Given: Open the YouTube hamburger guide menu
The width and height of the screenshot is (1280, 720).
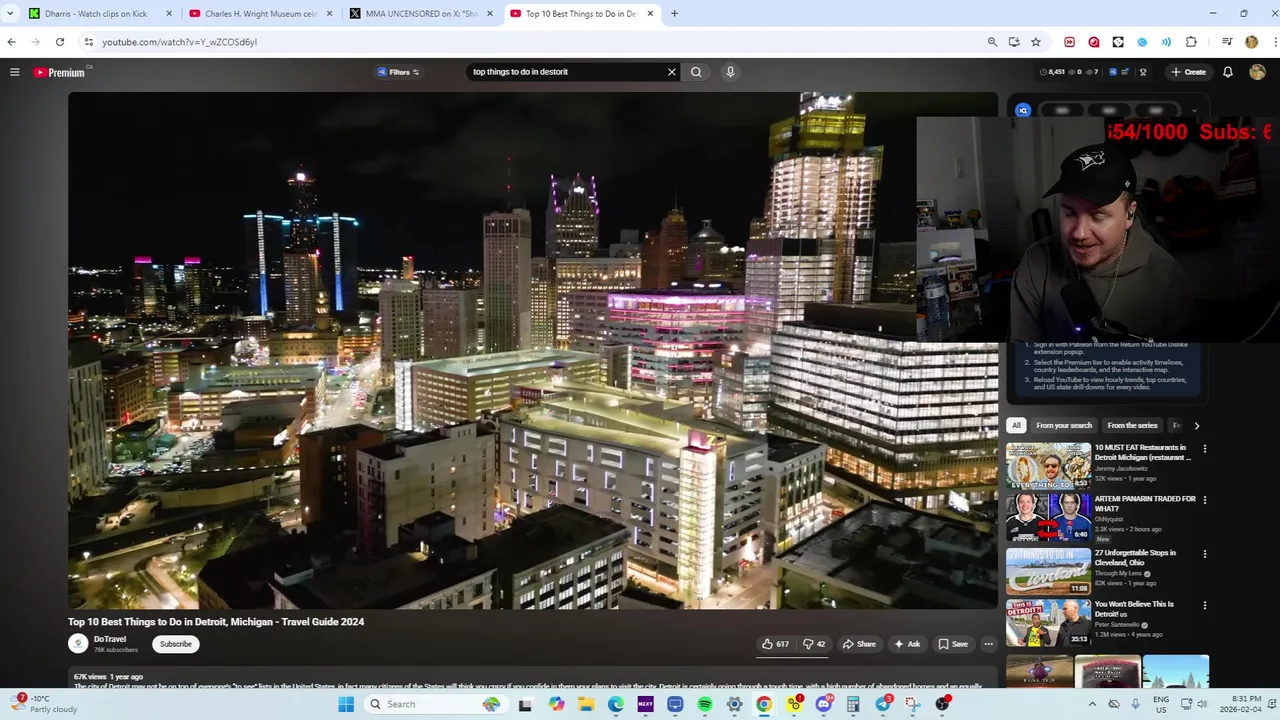Looking at the screenshot, I should tap(15, 72).
